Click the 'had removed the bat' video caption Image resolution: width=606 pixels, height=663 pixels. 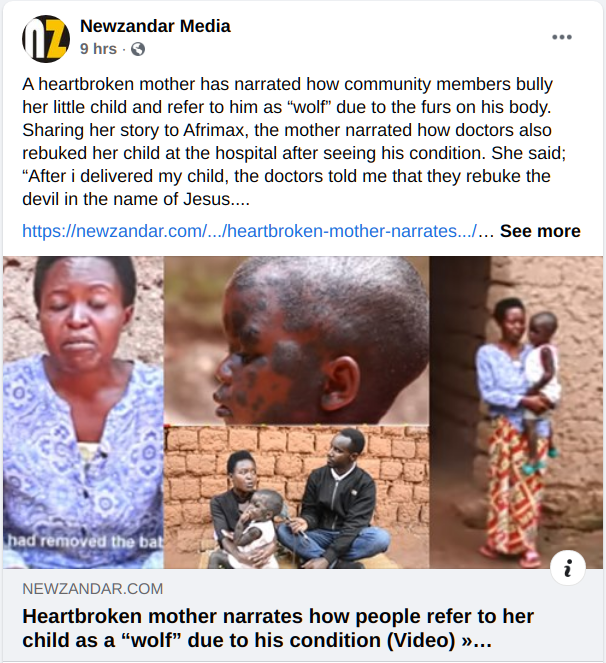(x=85, y=541)
